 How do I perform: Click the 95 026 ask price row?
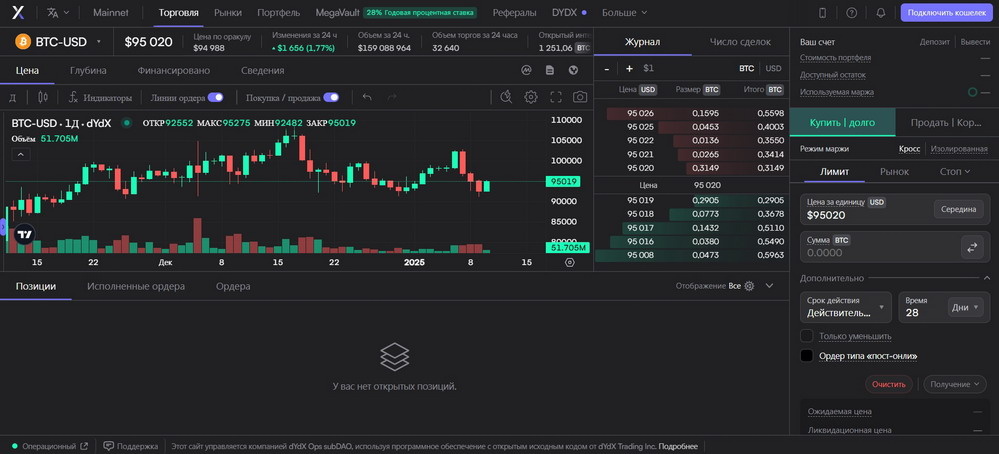[691, 113]
